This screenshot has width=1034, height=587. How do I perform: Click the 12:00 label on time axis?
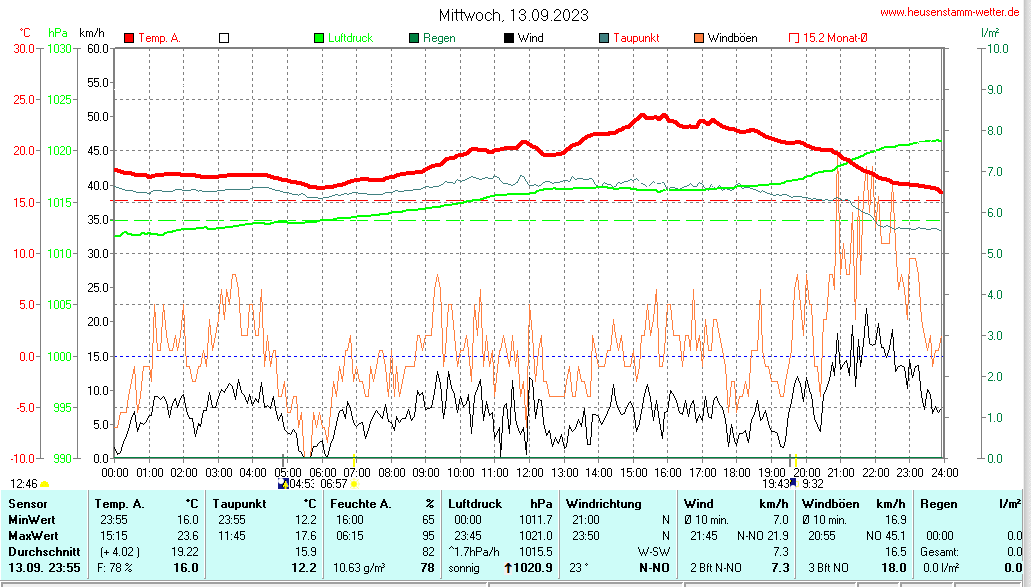point(530,472)
